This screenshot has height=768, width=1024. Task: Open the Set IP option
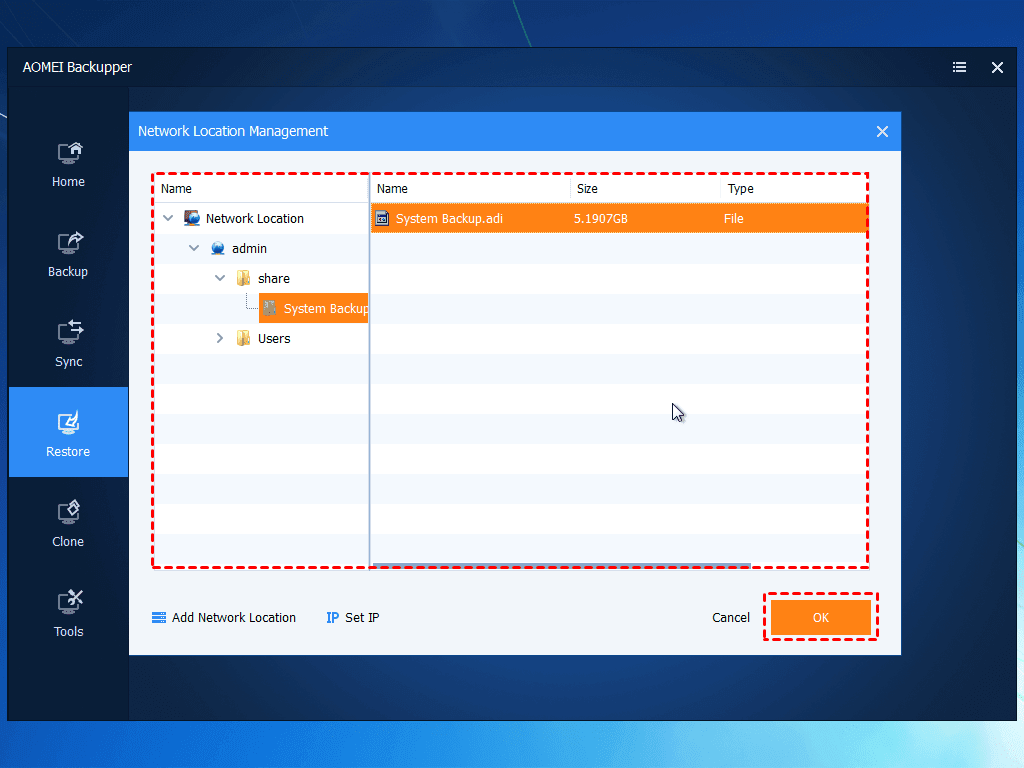362,618
